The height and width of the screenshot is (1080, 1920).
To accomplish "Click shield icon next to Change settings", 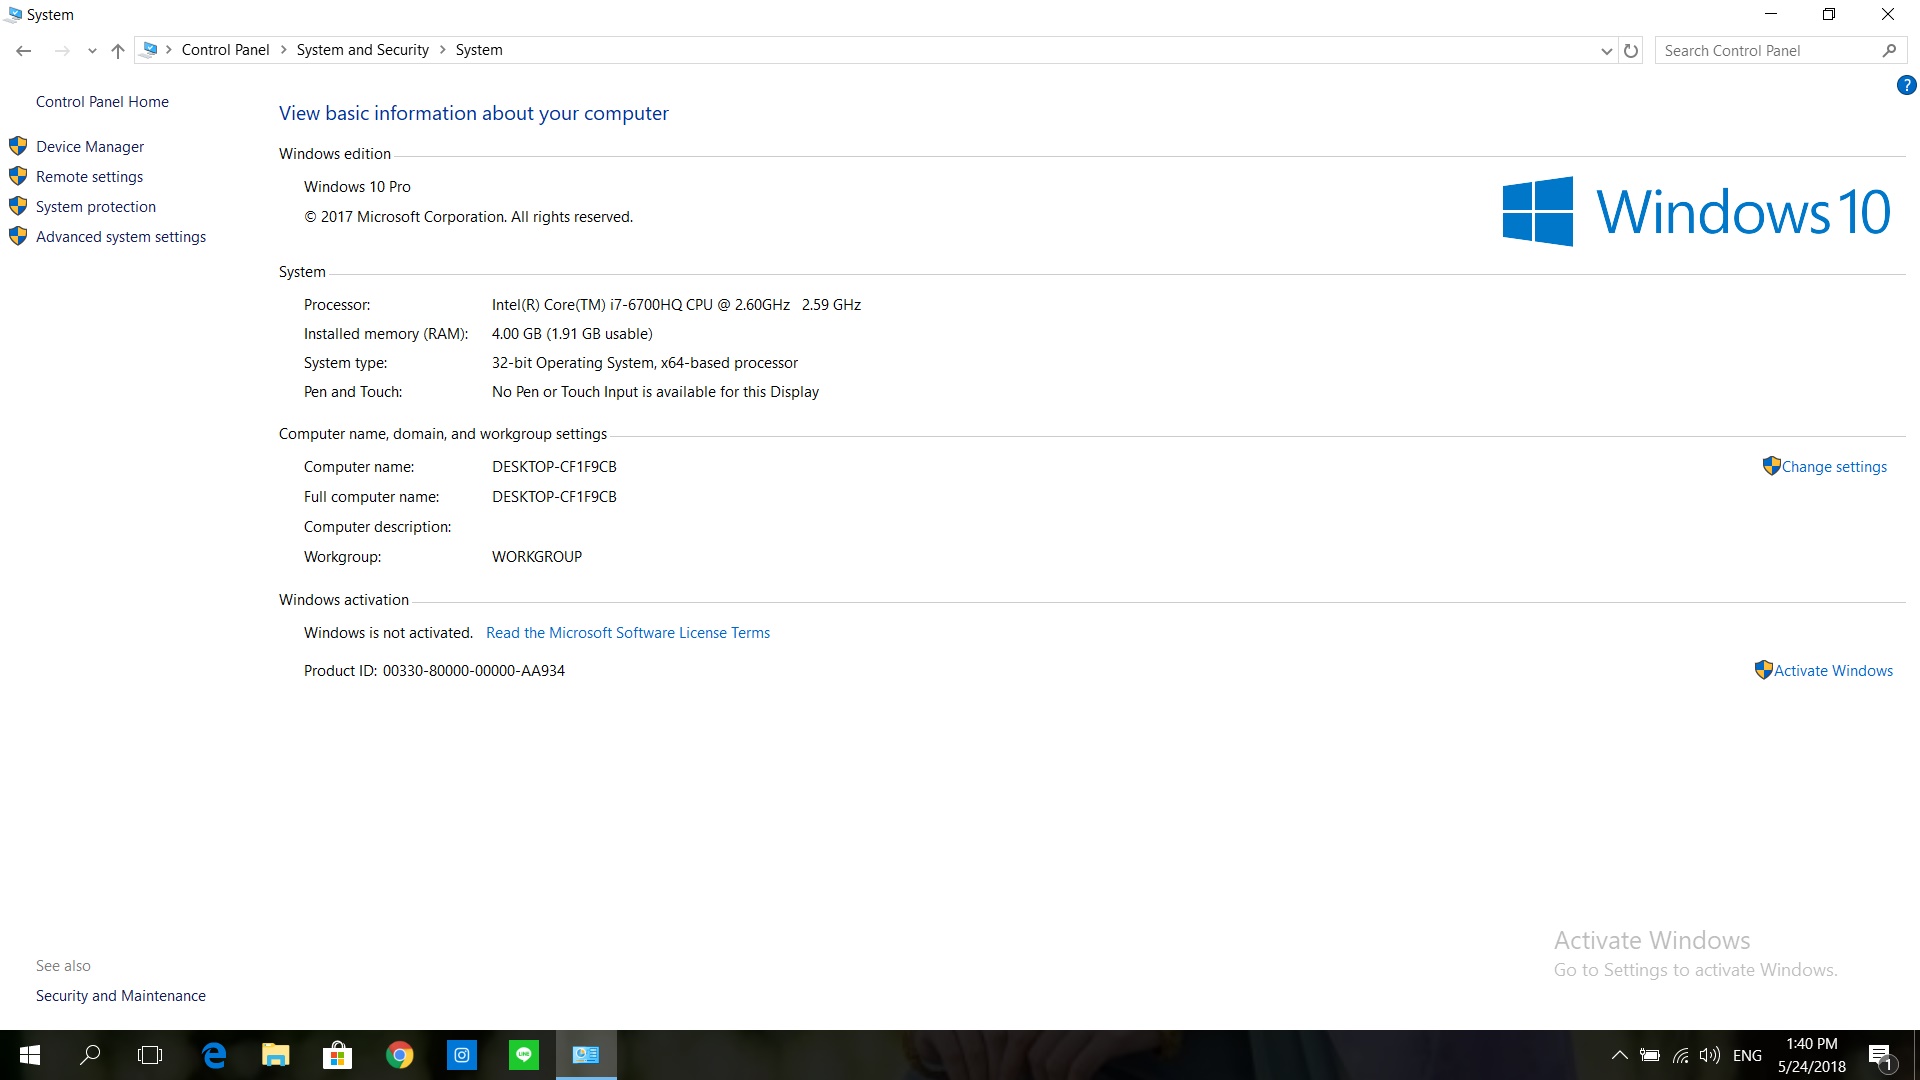I will click(x=1771, y=466).
